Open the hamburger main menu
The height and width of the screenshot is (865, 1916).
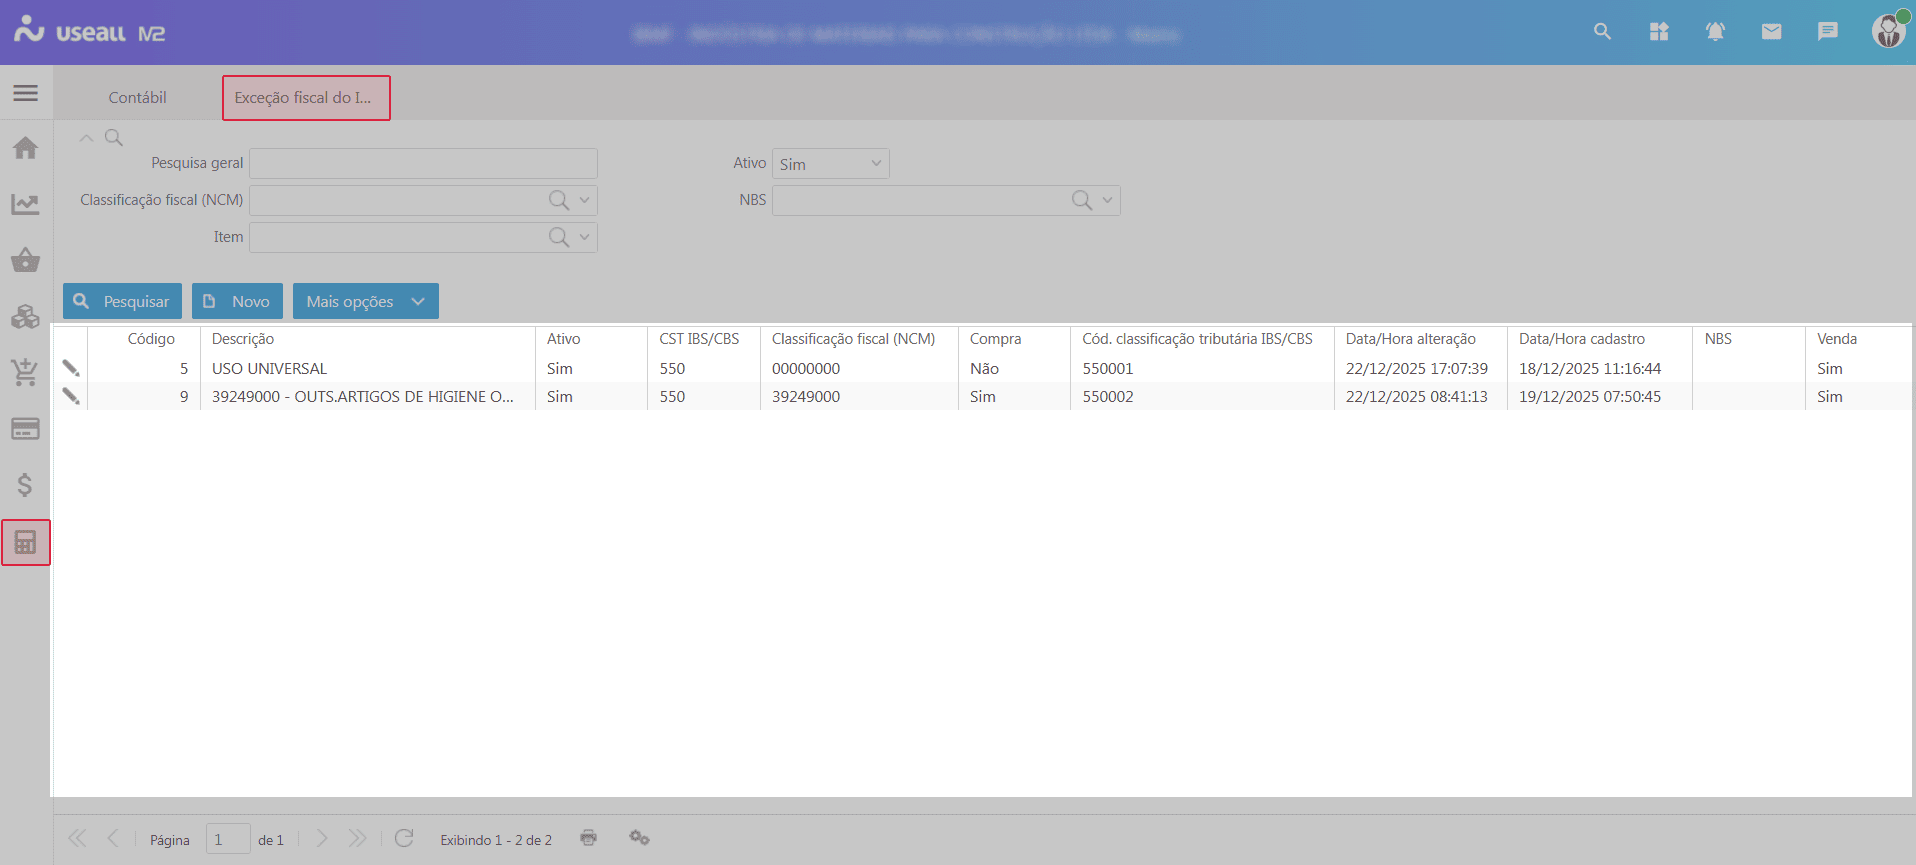(x=26, y=93)
